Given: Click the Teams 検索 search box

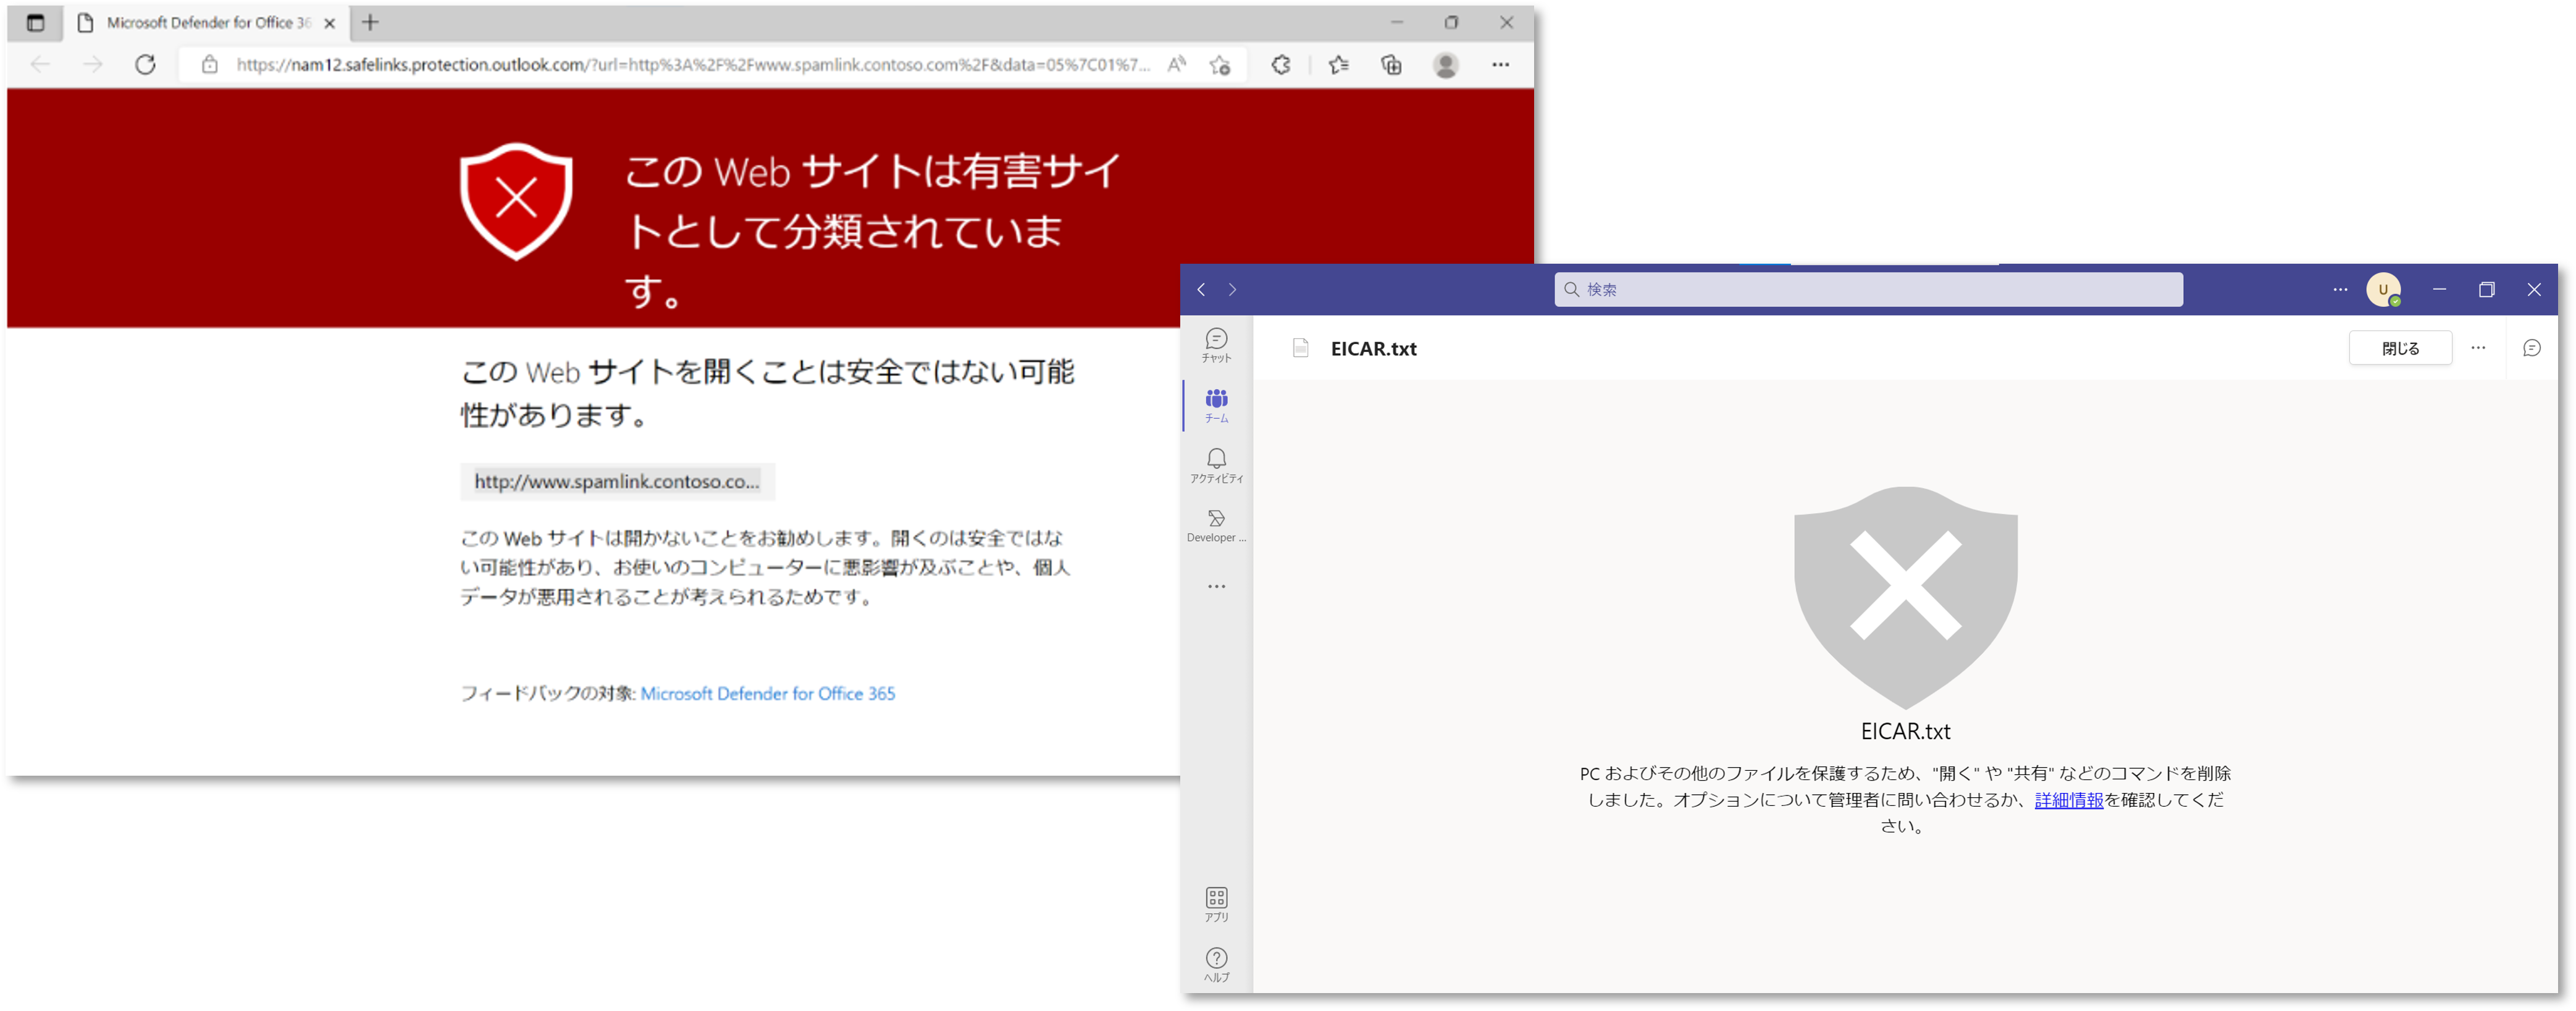Looking at the screenshot, I should [1868, 289].
